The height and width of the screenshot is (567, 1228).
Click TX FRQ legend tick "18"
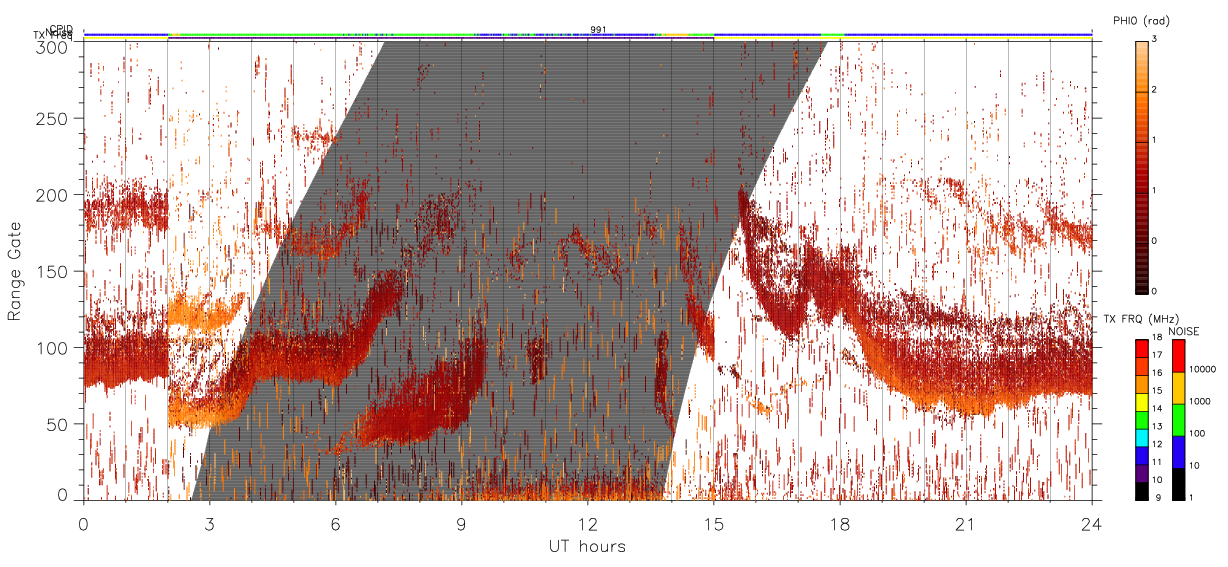click(x=1157, y=337)
